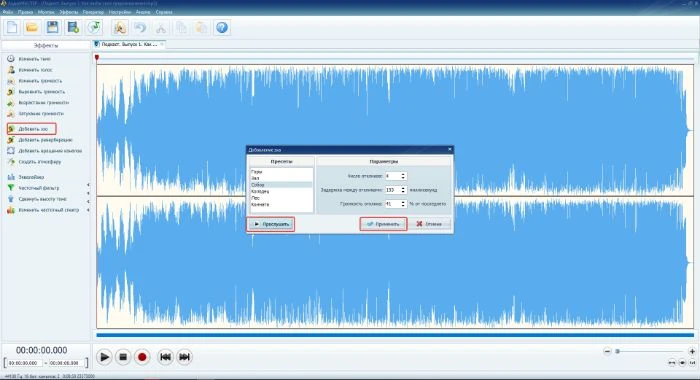Viewport: 700px width, 380px height.
Task: Click the selection start time field
Action: click(x=25, y=363)
